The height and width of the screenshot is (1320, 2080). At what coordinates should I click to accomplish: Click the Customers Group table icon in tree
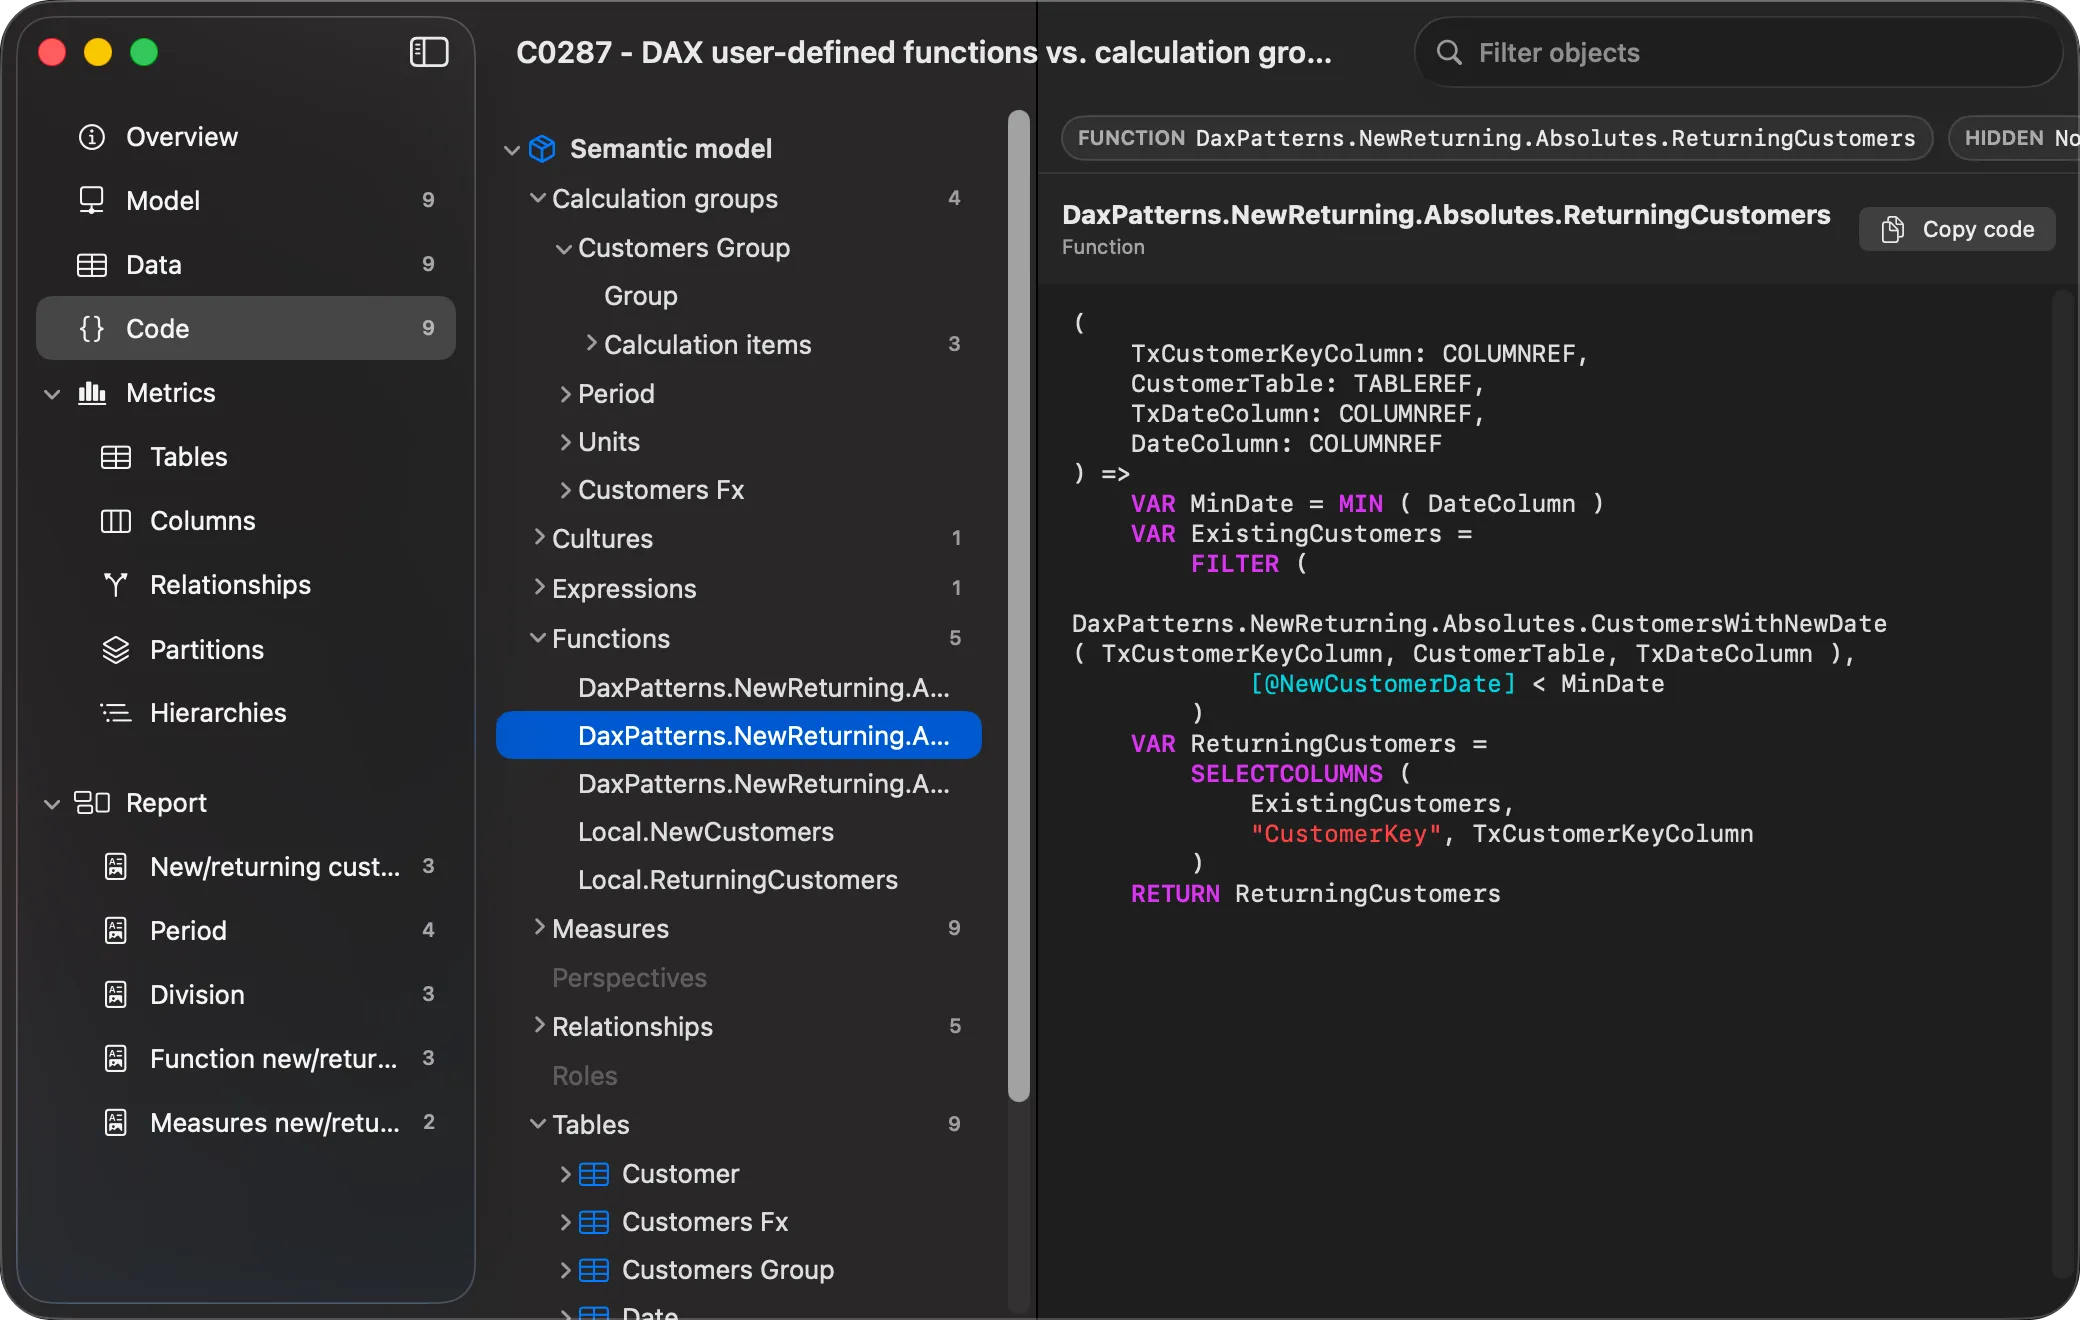pyautogui.click(x=594, y=1270)
